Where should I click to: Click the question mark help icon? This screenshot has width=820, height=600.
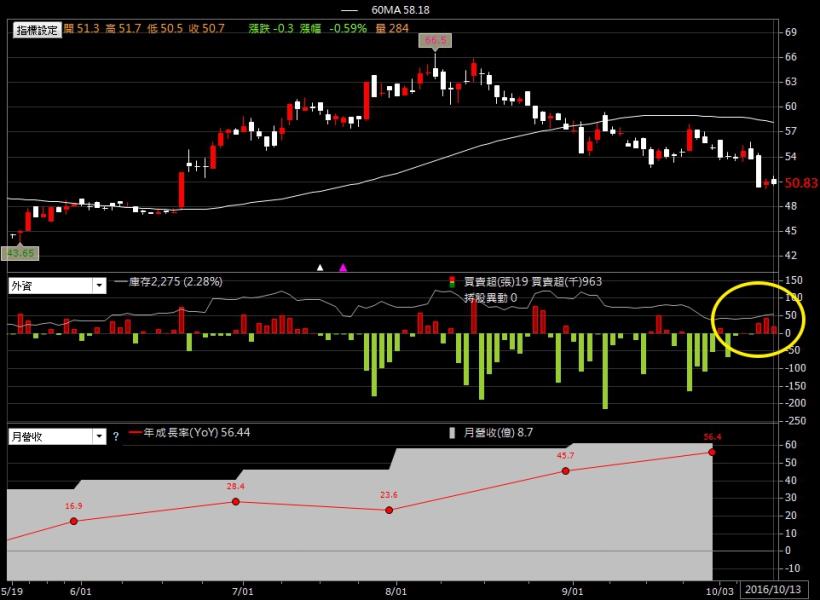(x=116, y=436)
